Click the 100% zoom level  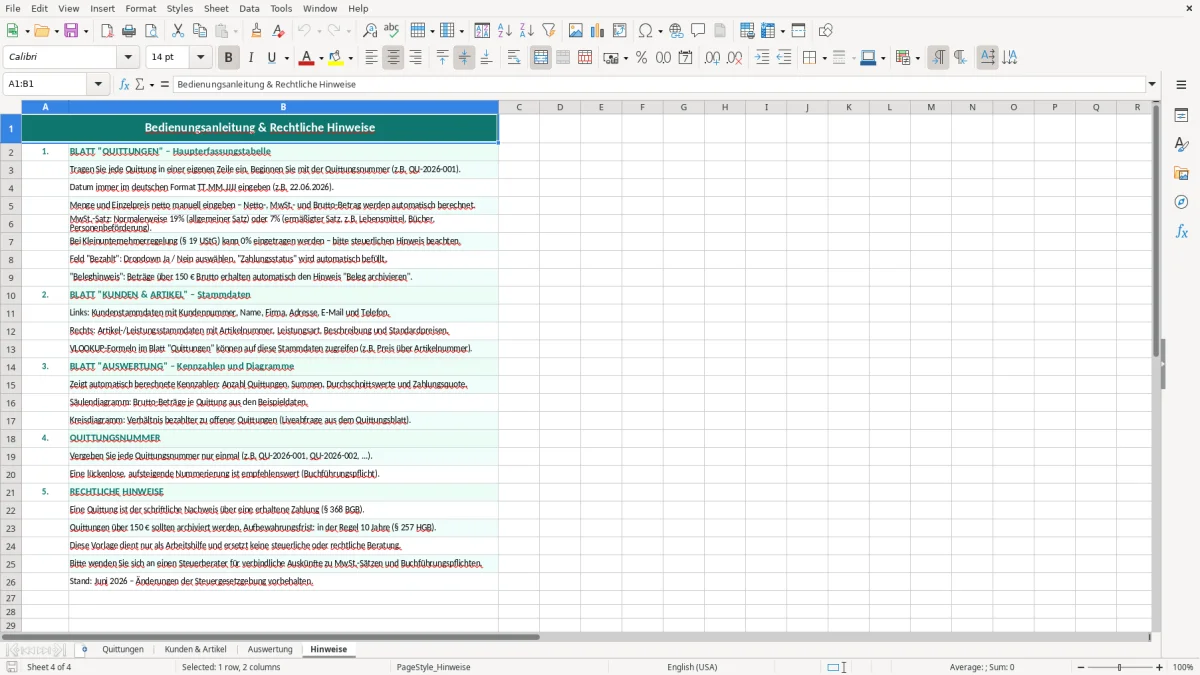pyautogui.click(x=1183, y=667)
